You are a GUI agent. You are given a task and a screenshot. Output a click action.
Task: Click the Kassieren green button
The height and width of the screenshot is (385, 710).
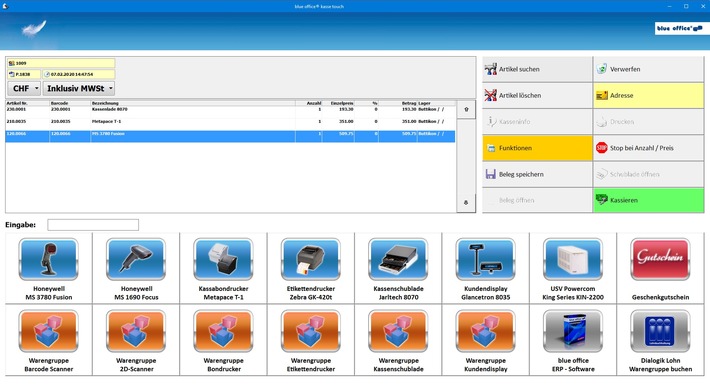(x=648, y=200)
